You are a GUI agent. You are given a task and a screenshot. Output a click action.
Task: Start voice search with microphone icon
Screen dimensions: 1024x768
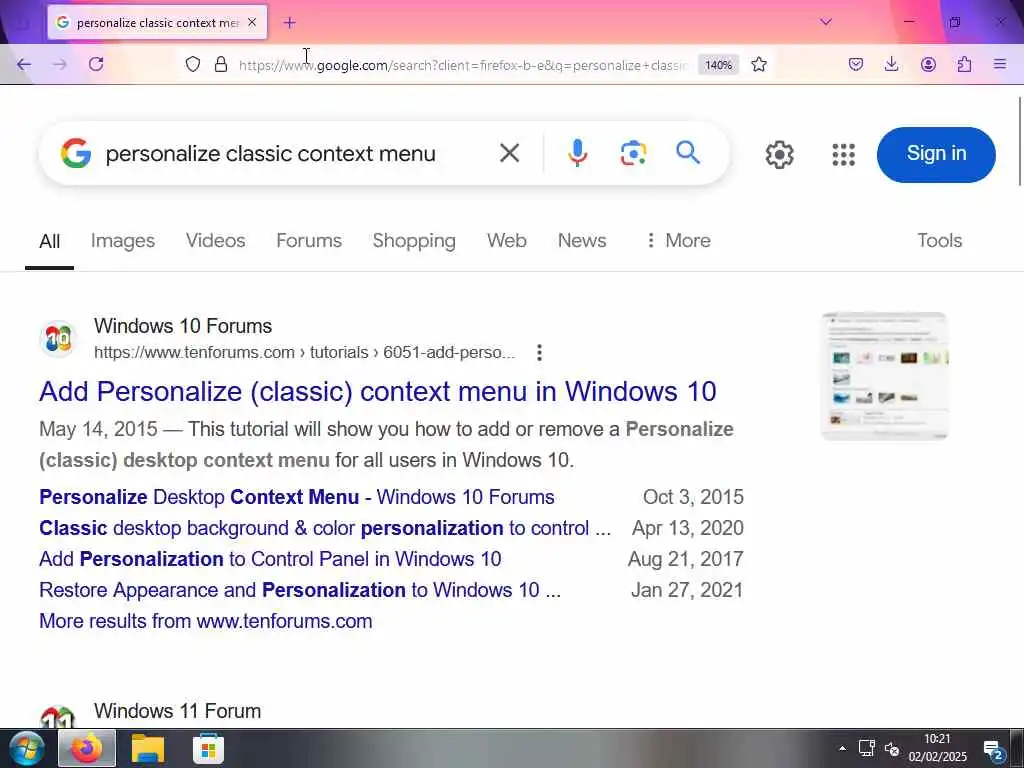(x=577, y=153)
